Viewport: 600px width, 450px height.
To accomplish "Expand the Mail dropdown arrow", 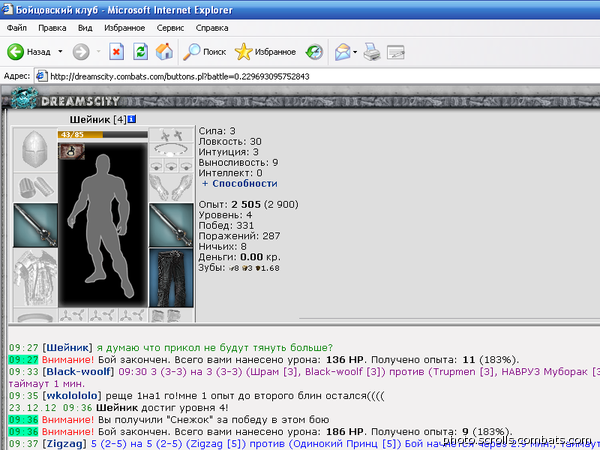I will tap(355, 52).
